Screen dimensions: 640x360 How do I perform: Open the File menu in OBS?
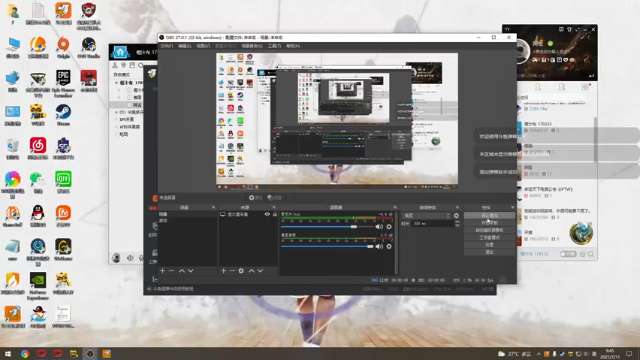click(x=167, y=46)
